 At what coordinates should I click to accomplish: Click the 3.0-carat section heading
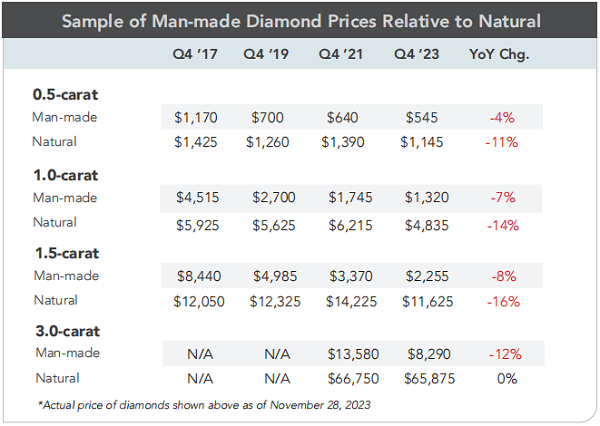click(x=68, y=331)
